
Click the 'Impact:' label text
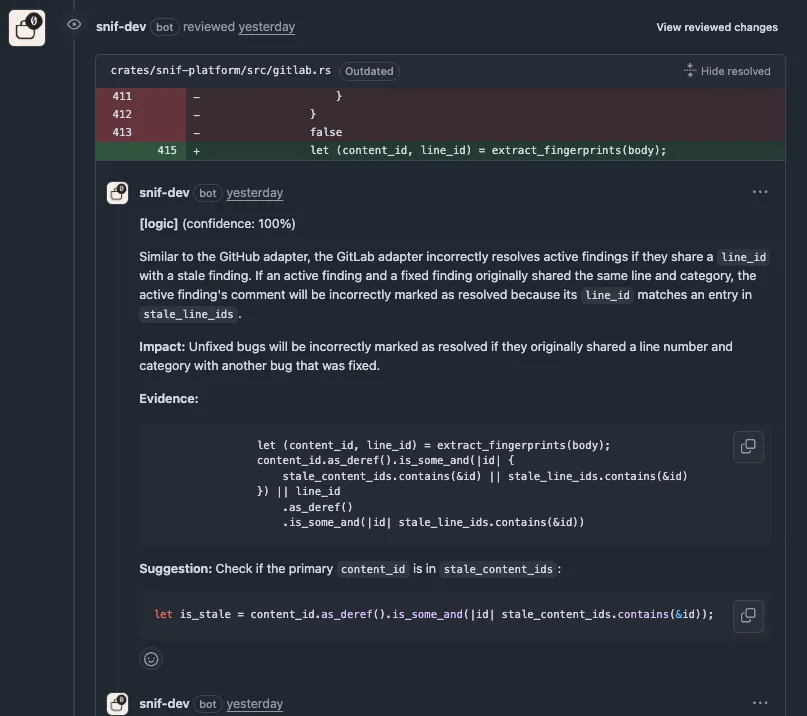tap(162, 347)
